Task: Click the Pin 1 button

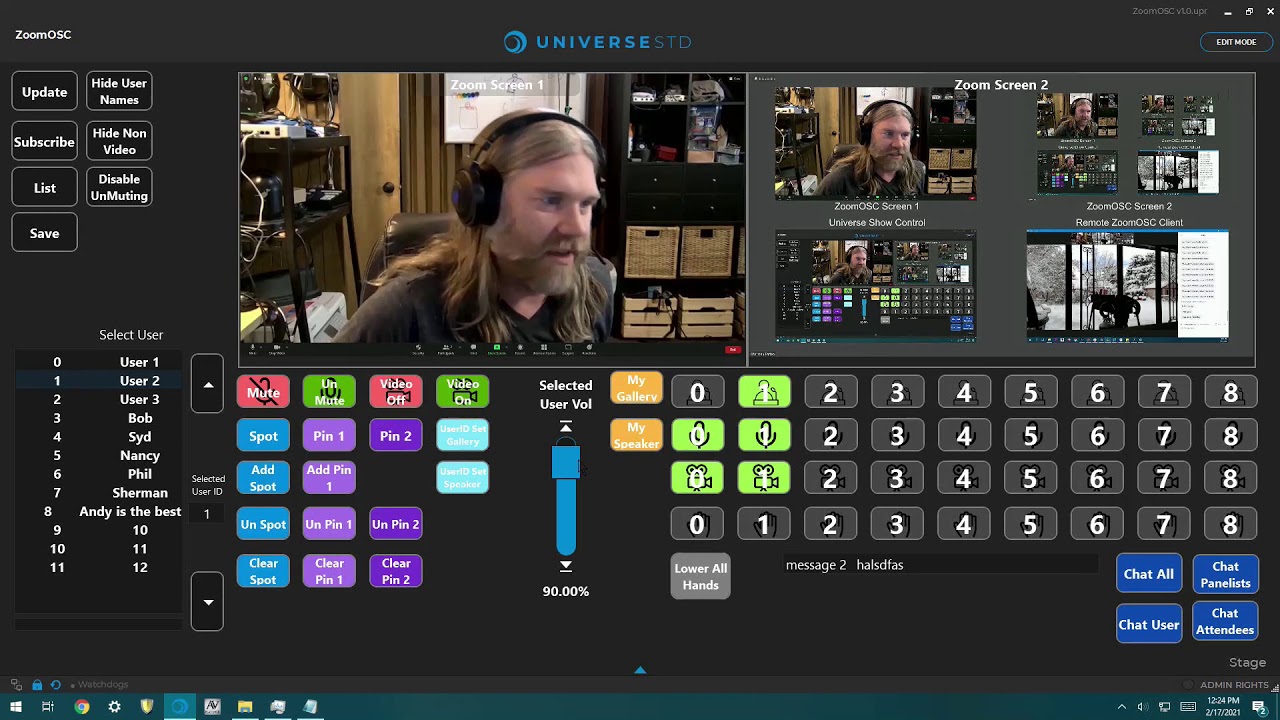Action: [329, 436]
